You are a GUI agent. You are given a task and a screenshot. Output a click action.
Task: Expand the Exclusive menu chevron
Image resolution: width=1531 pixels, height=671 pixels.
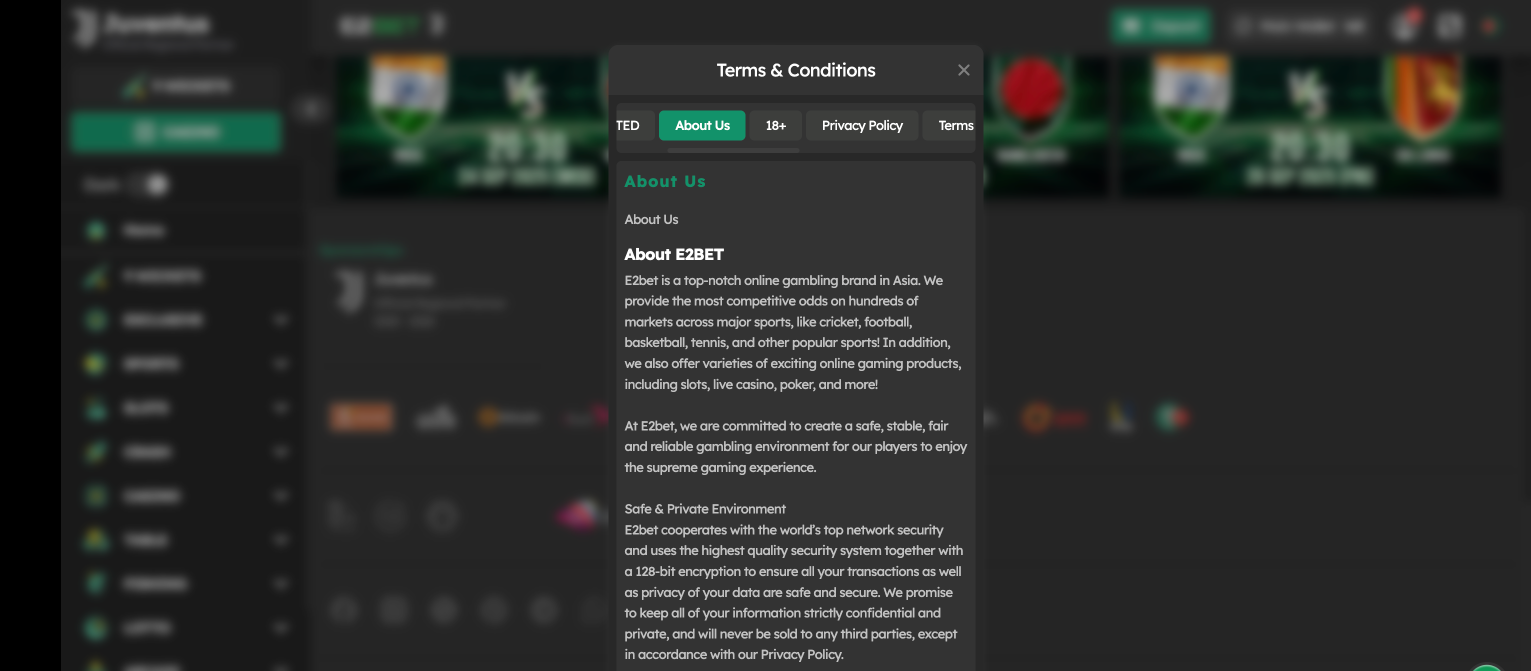[281, 321]
